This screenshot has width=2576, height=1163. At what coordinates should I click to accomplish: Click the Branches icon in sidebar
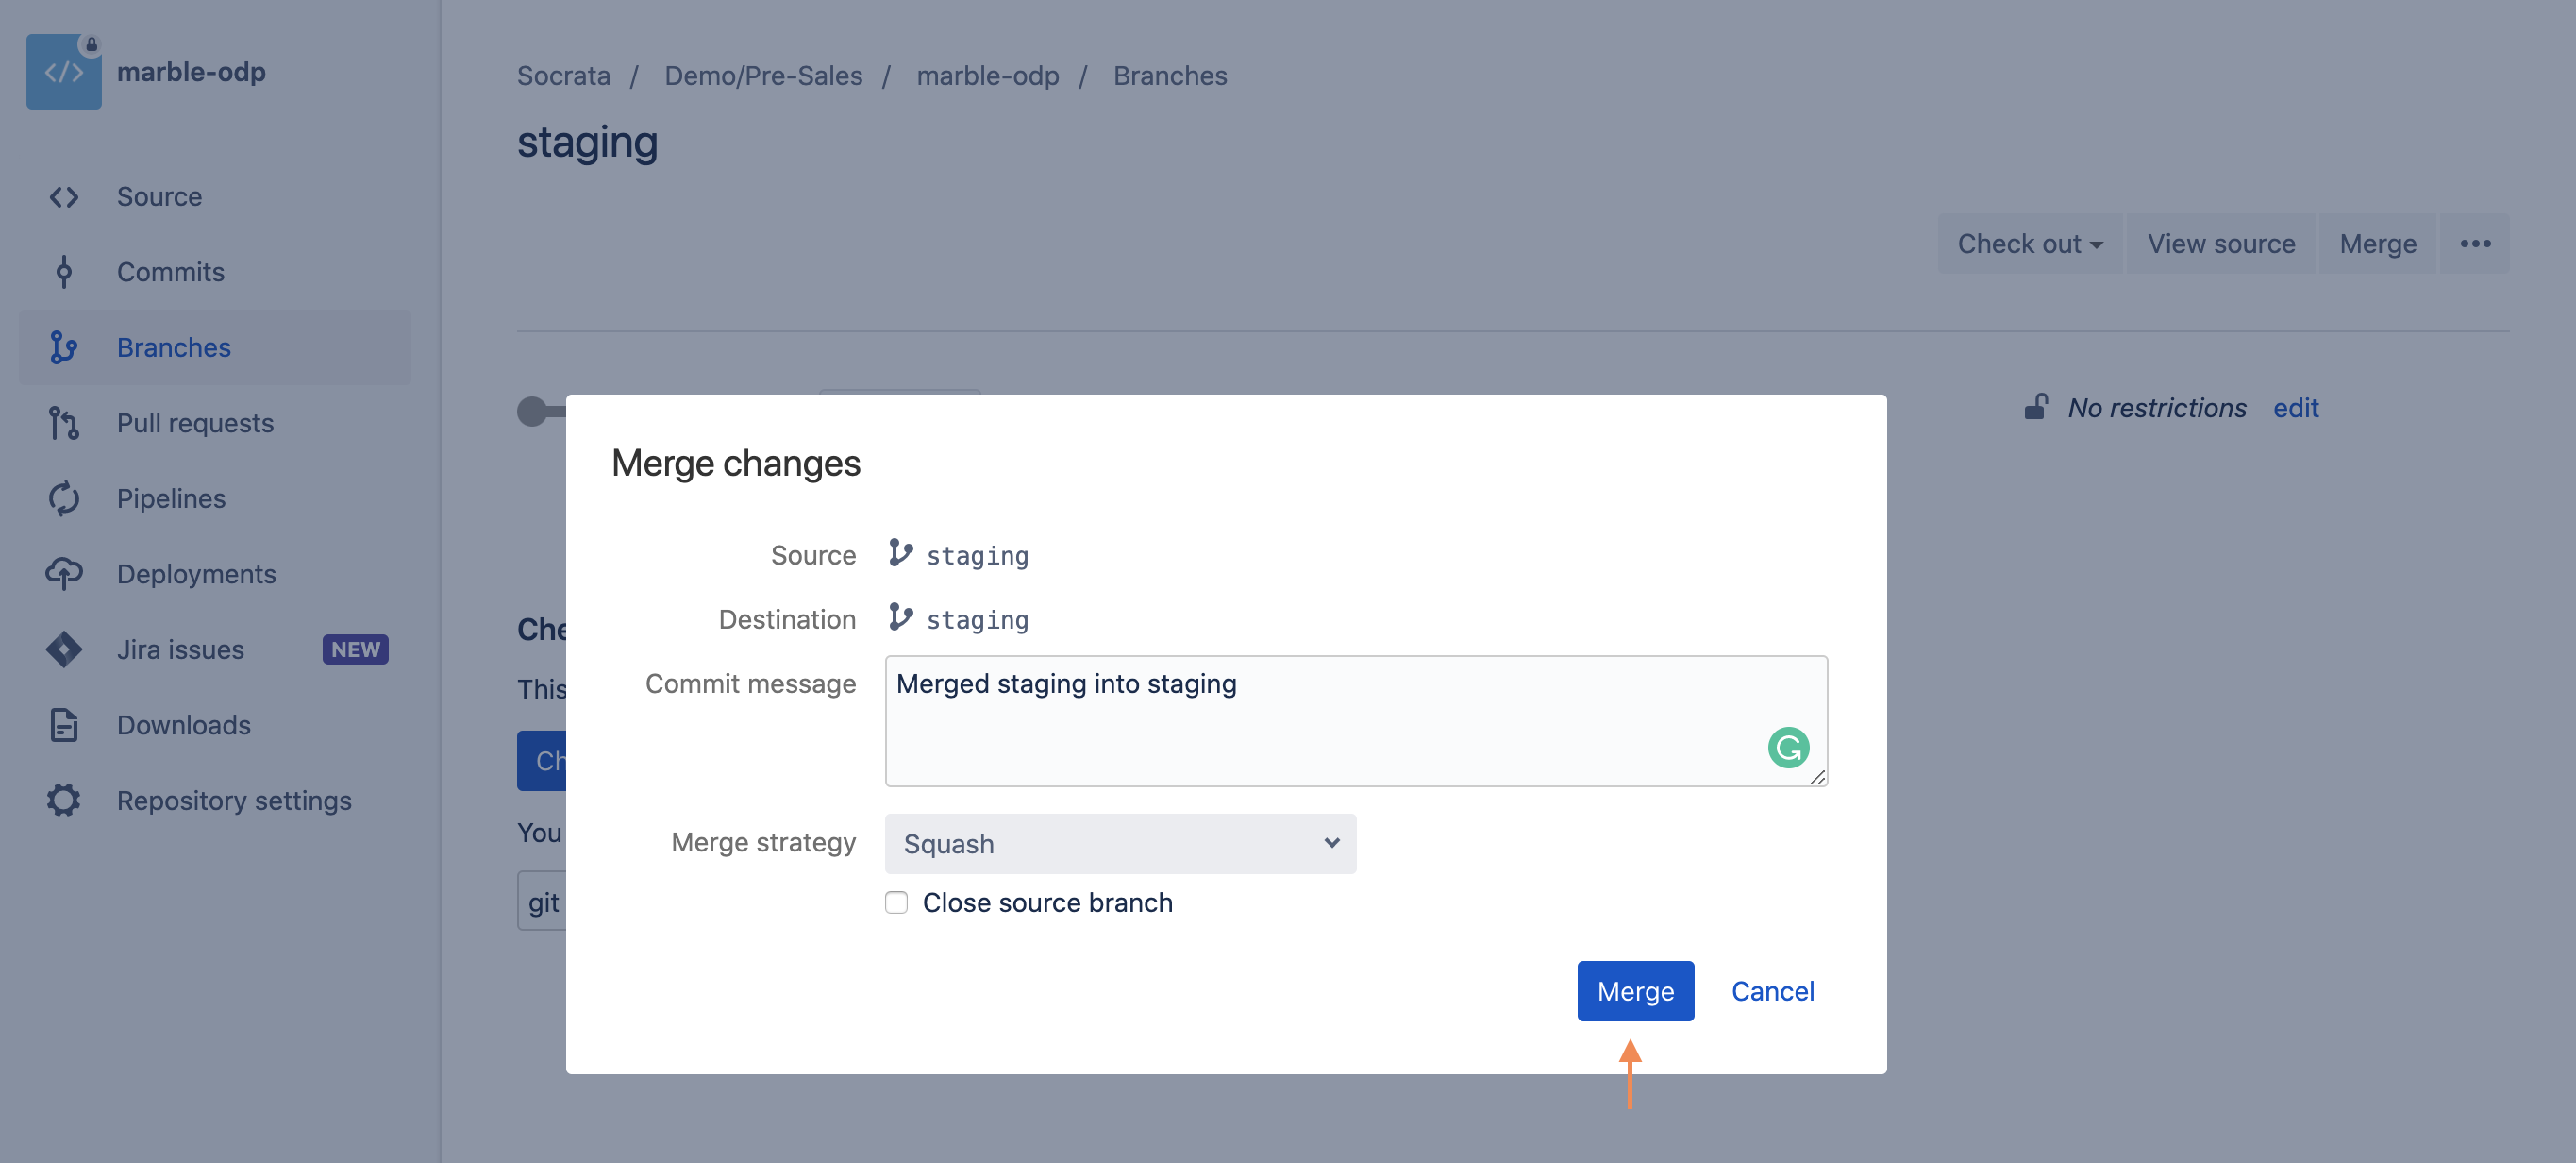[63, 347]
